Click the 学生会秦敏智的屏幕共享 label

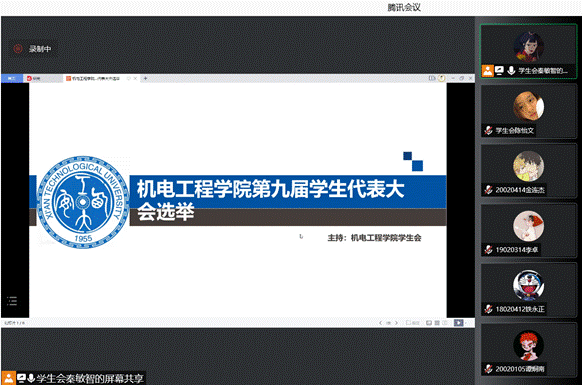[x=90, y=378]
